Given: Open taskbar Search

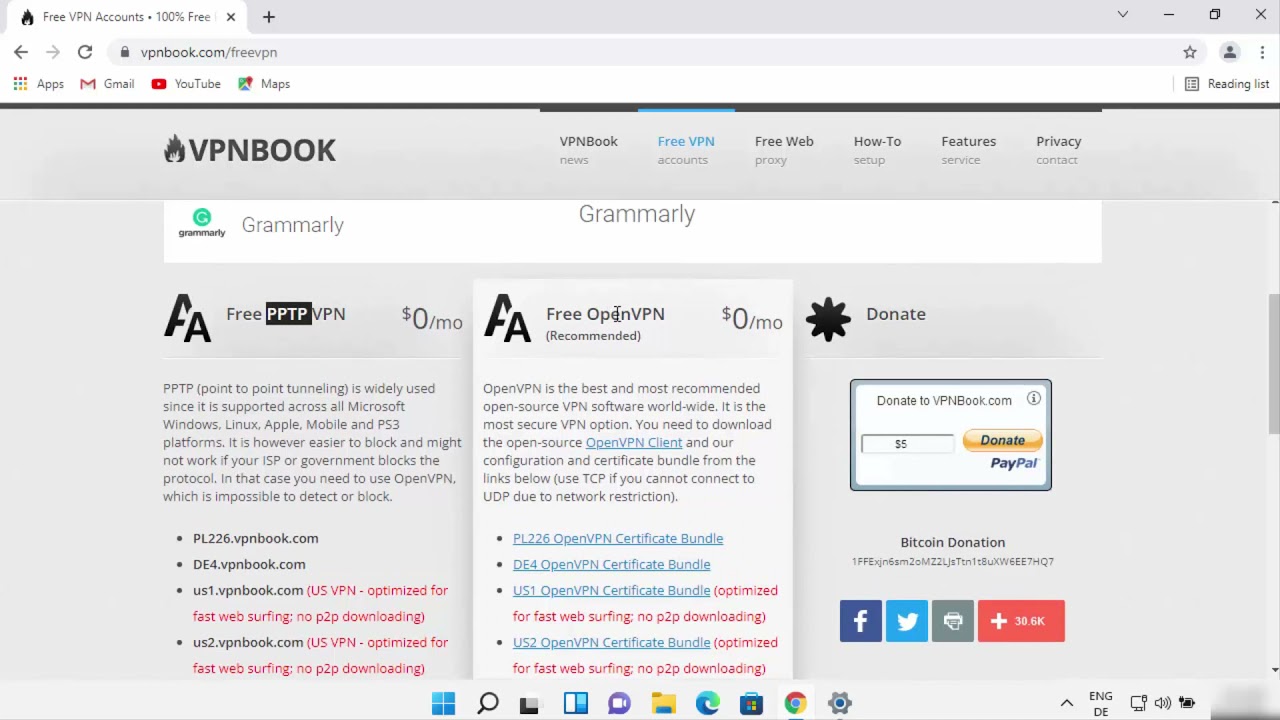Looking at the screenshot, I should point(488,703).
